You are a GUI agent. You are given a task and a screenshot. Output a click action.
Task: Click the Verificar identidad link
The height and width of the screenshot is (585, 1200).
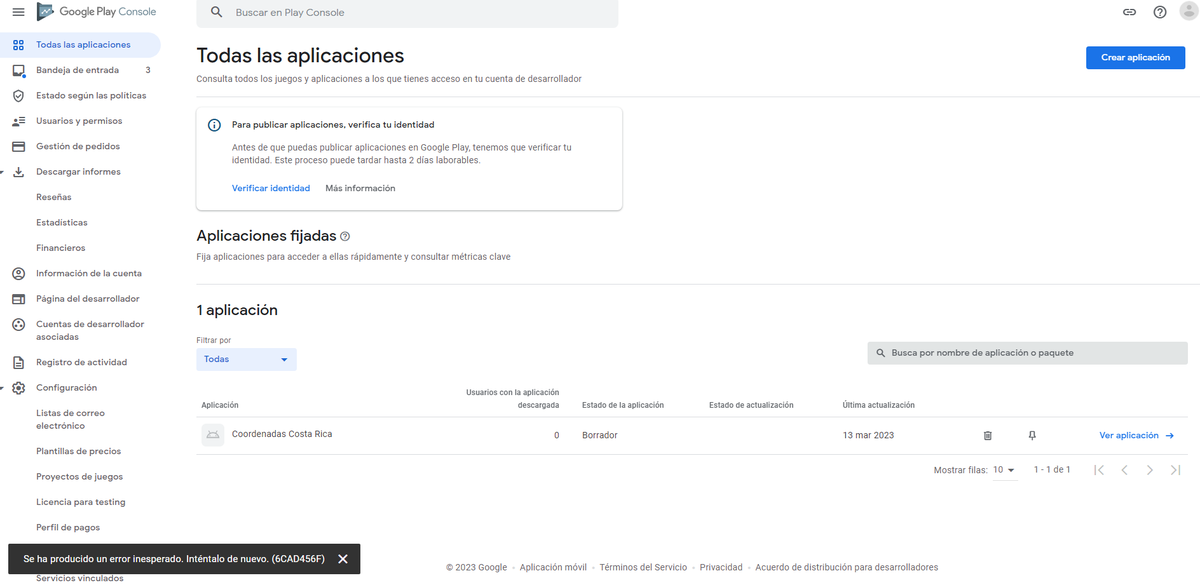(271, 188)
